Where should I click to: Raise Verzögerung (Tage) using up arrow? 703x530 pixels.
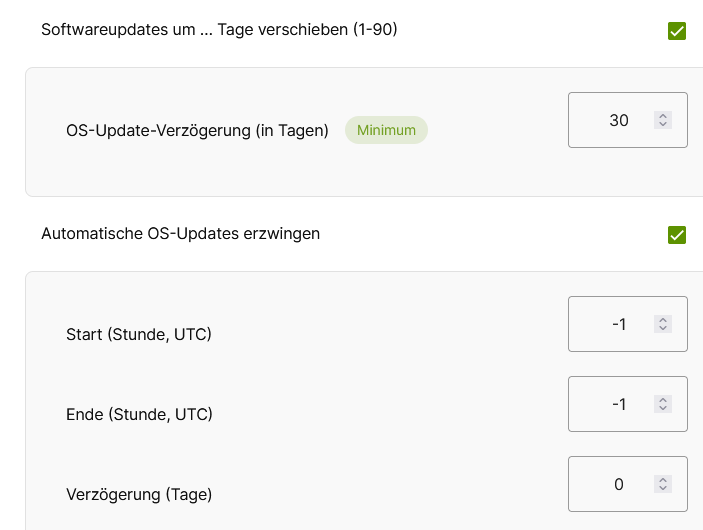(663, 480)
